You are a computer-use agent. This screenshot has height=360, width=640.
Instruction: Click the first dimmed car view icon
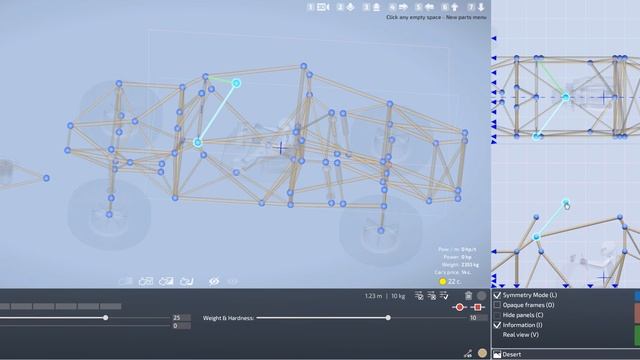point(126,281)
